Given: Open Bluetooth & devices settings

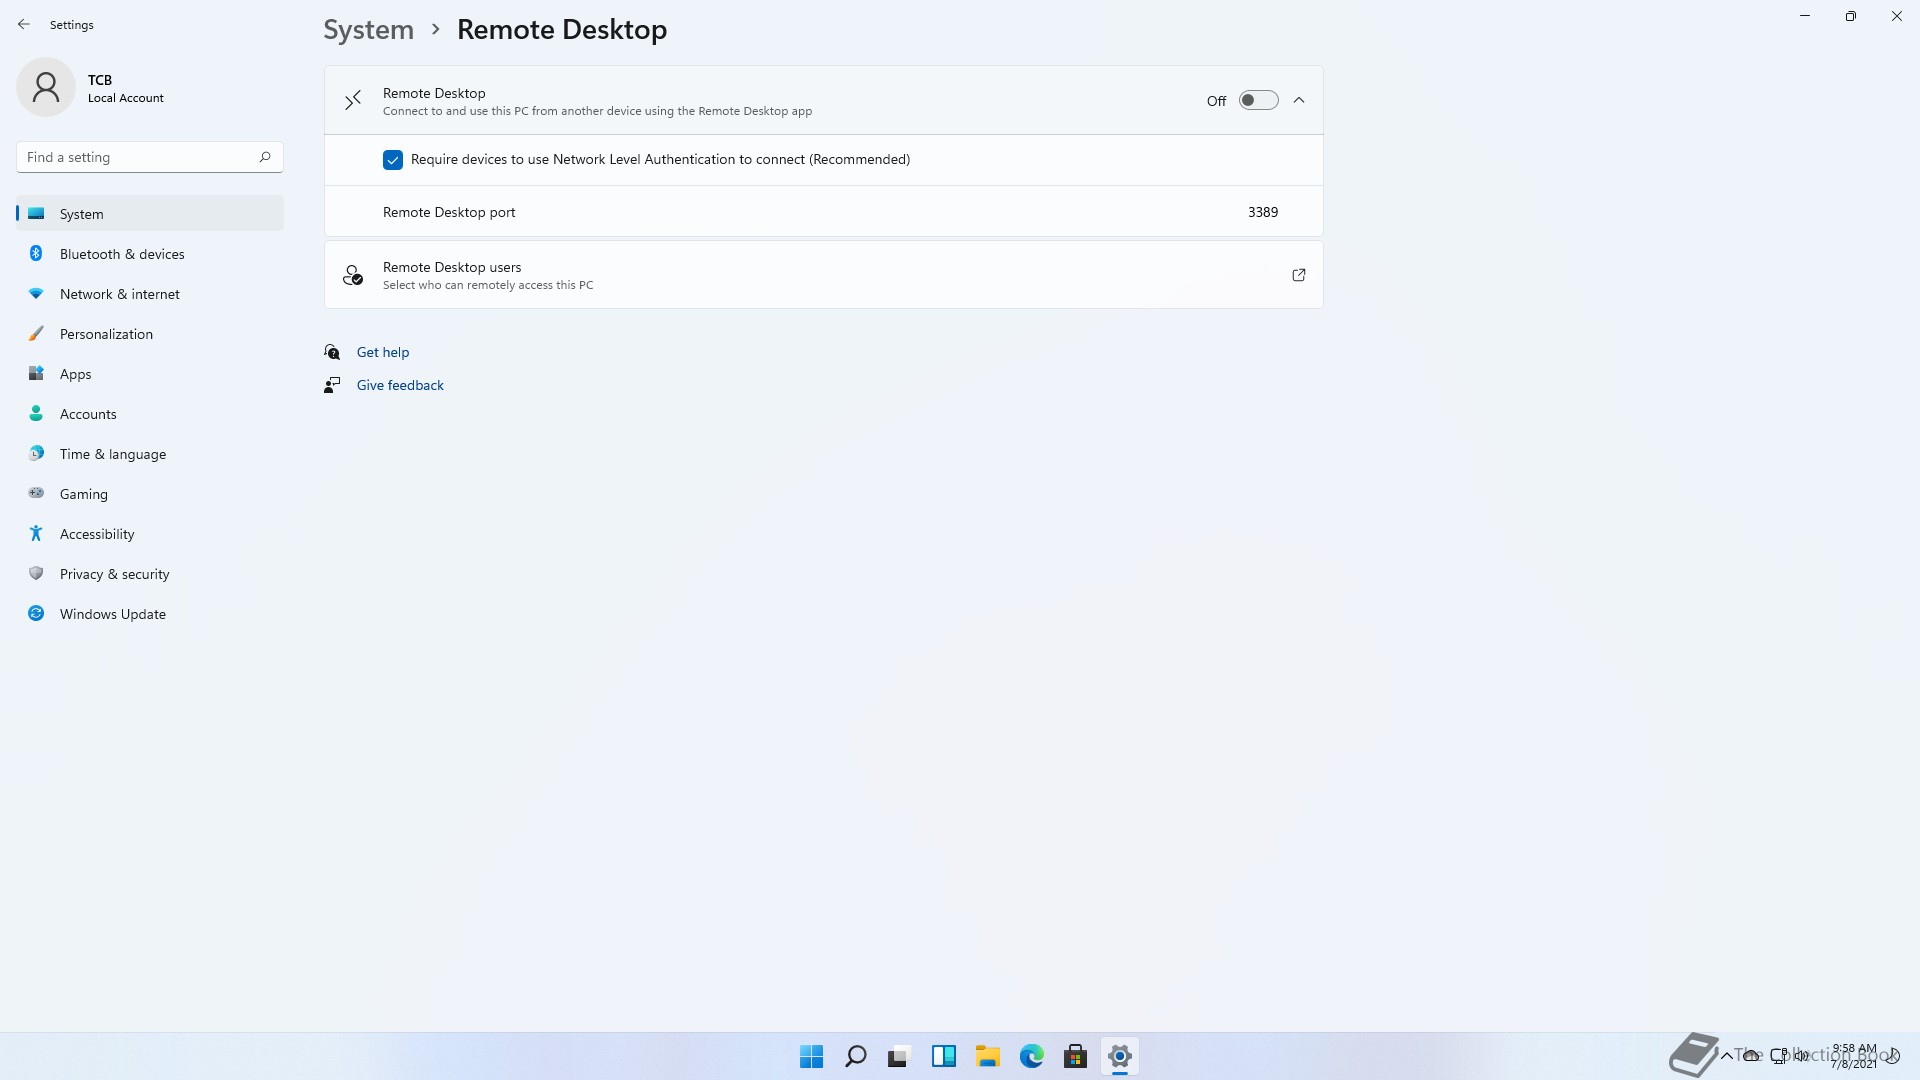Looking at the screenshot, I should coord(150,254).
